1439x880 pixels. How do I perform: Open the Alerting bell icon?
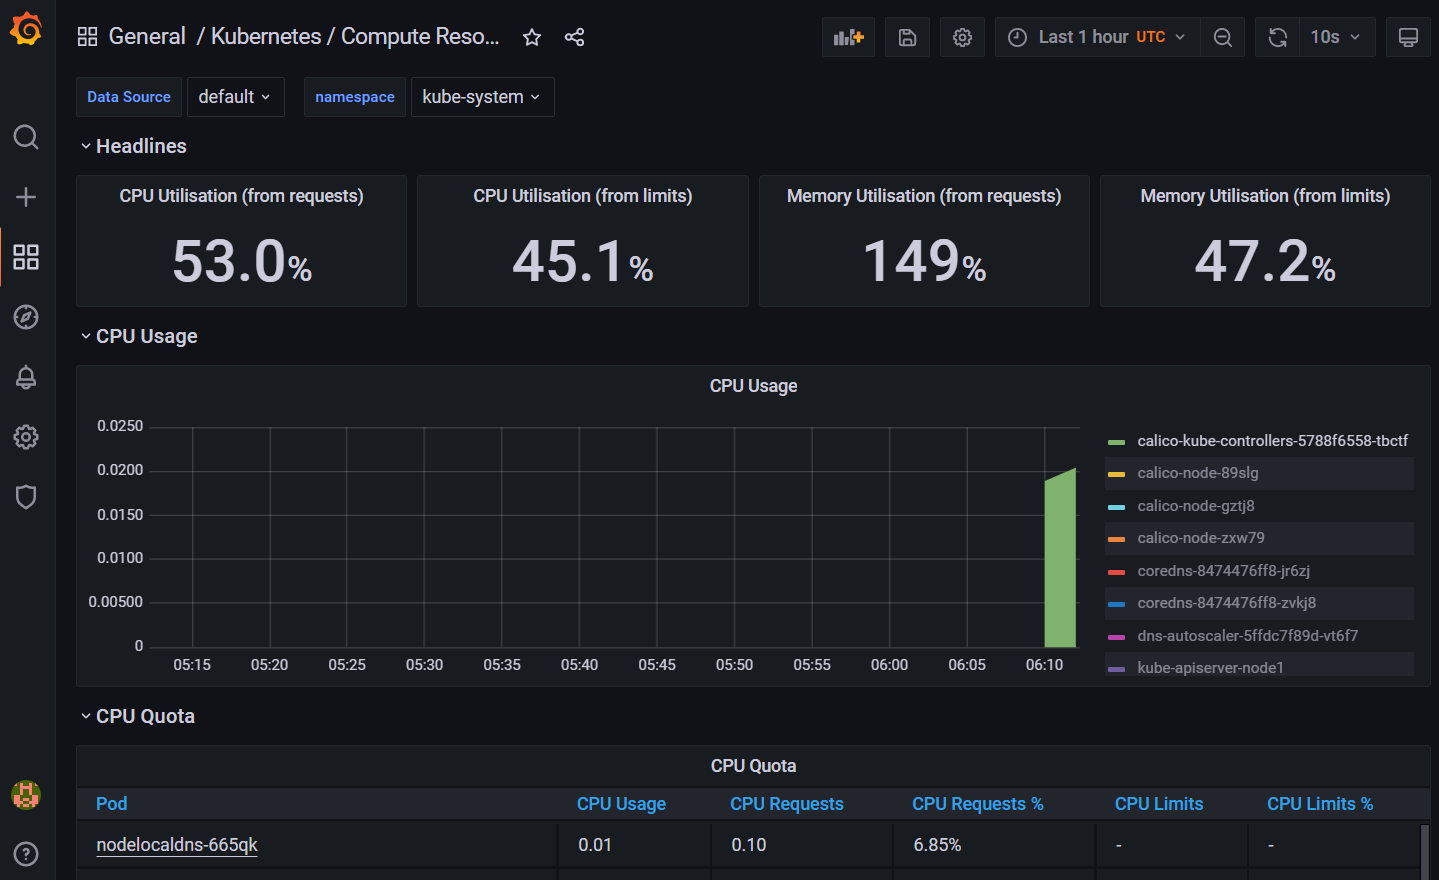pyautogui.click(x=26, y=377)
